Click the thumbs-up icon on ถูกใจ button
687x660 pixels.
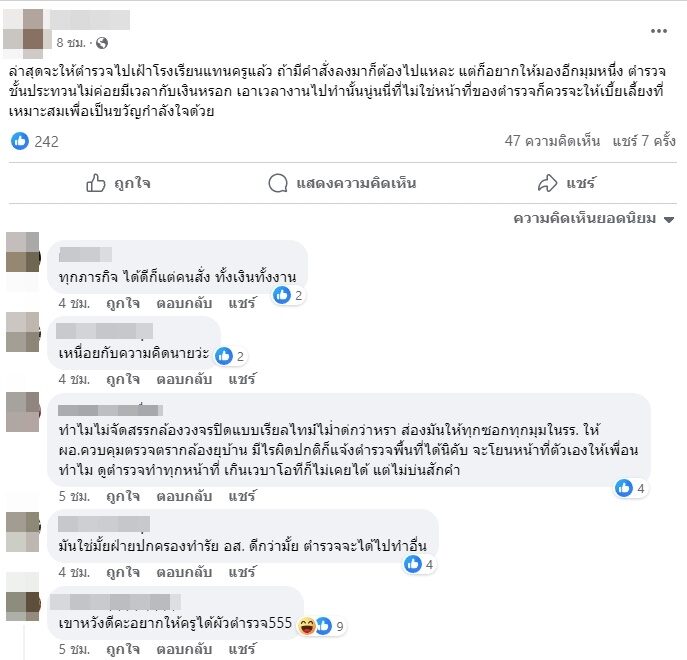click(96, 183)
